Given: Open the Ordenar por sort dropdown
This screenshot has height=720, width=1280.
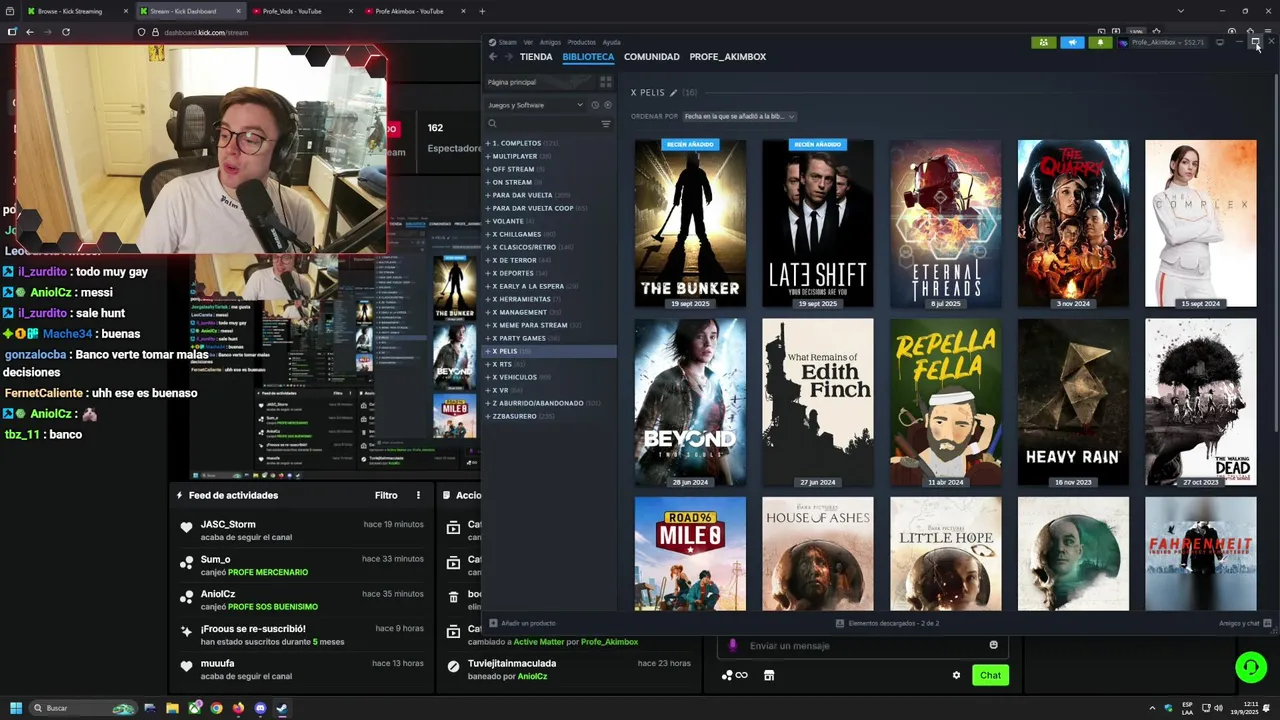Looking at the screenshot, I should coord(739,116).
